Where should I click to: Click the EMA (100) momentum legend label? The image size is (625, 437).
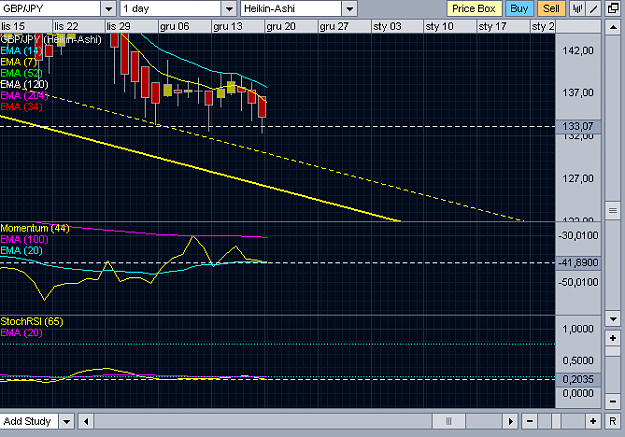click(24, 240)
